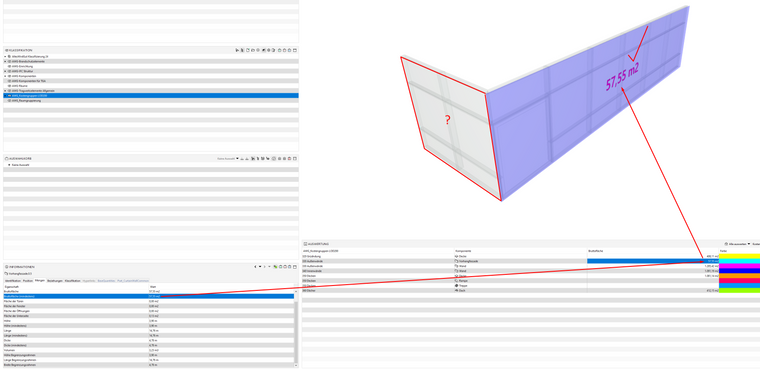Switch to the Identifikation tab
Screen dimensions: 760x369
[x=13, y=281]
